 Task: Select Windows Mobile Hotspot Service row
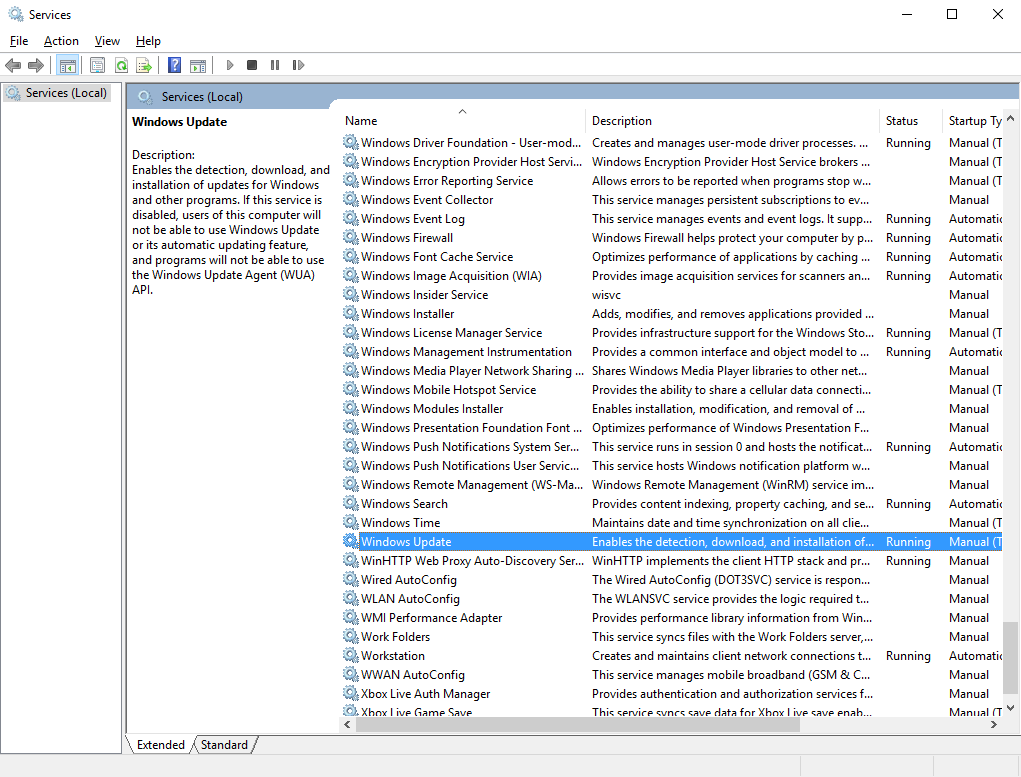(671, 389)
